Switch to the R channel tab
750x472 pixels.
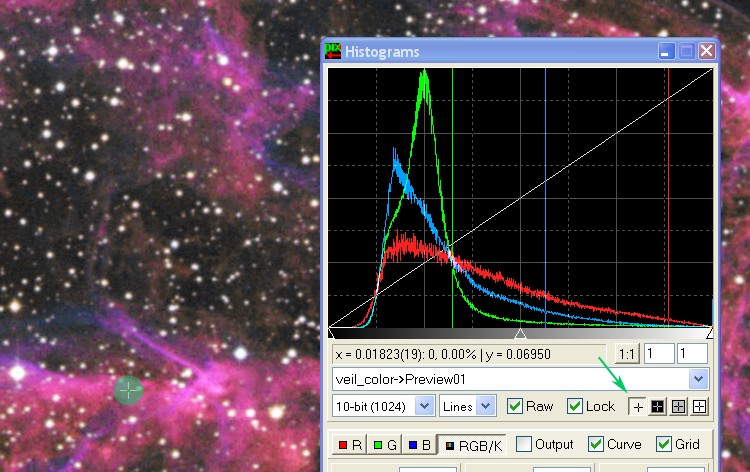pyautogui.click(x=350, y=445)
